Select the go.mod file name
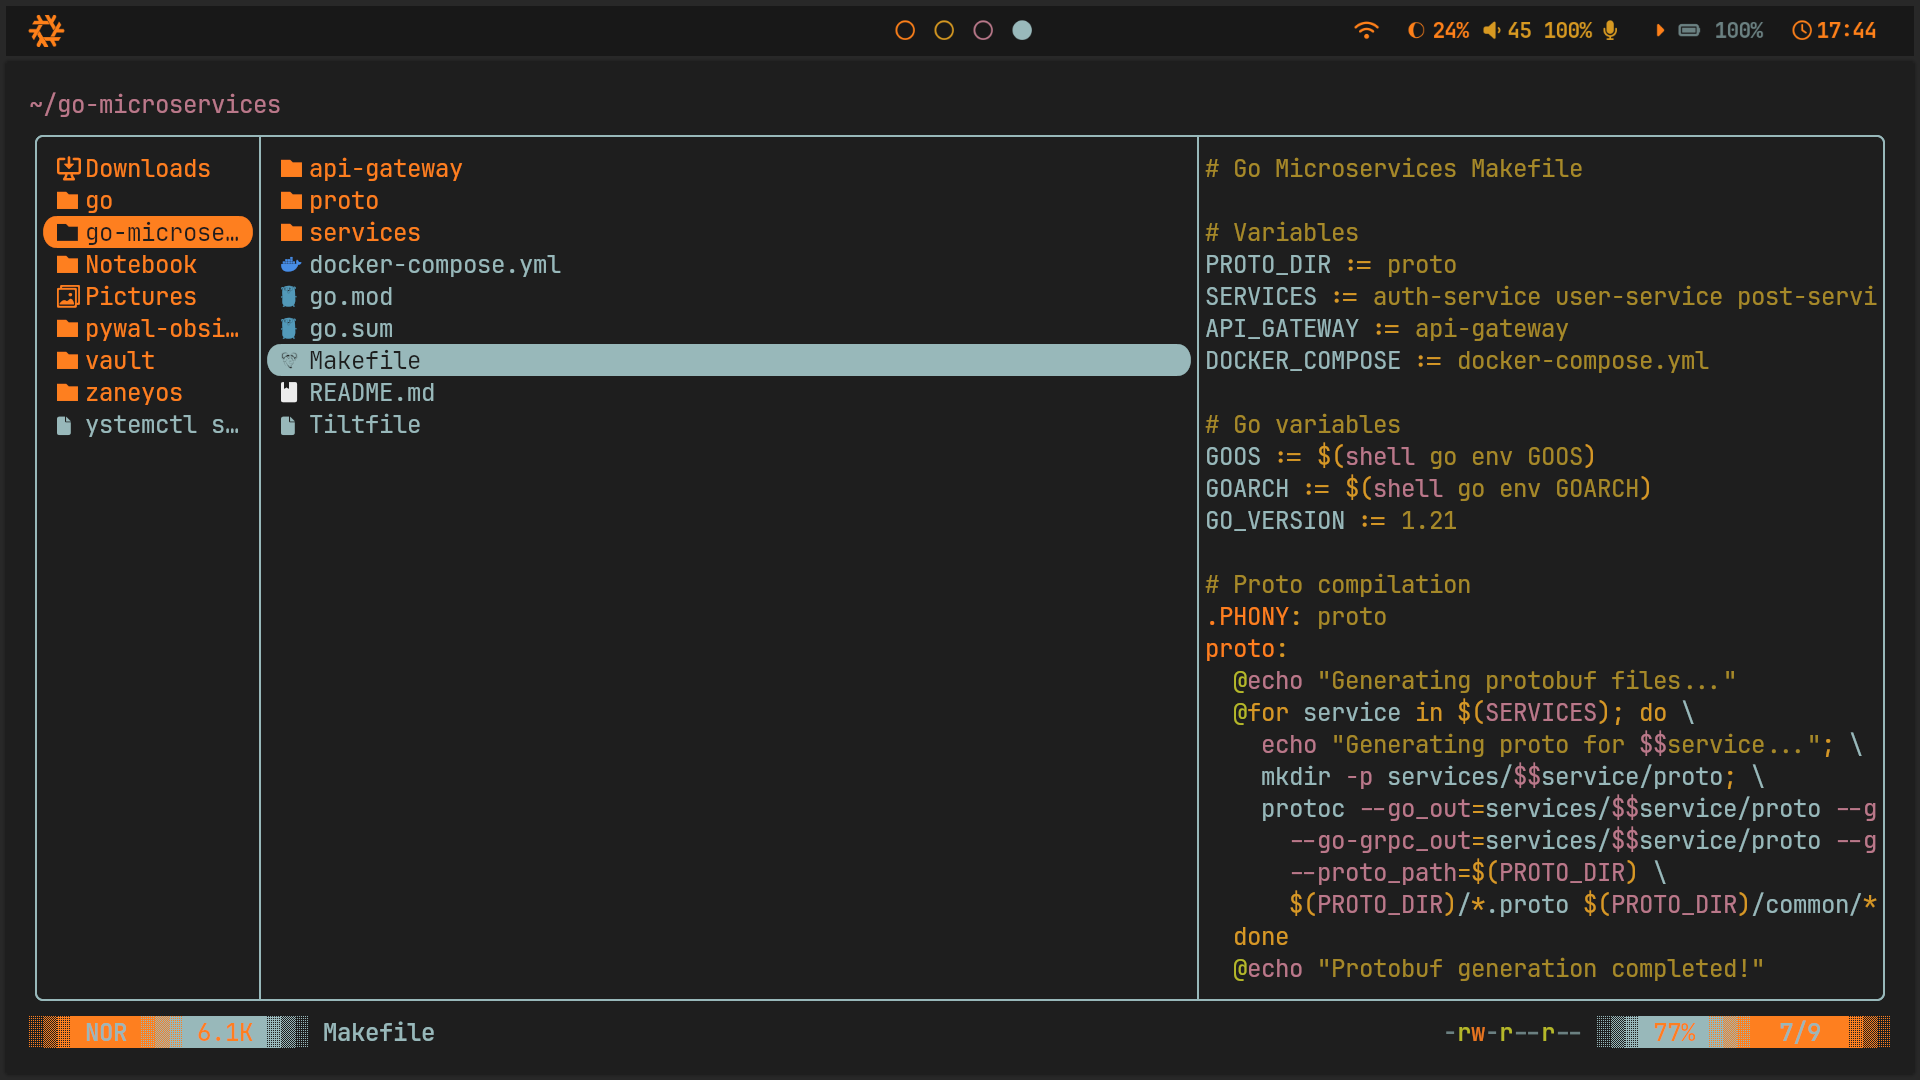 [351, 297]
